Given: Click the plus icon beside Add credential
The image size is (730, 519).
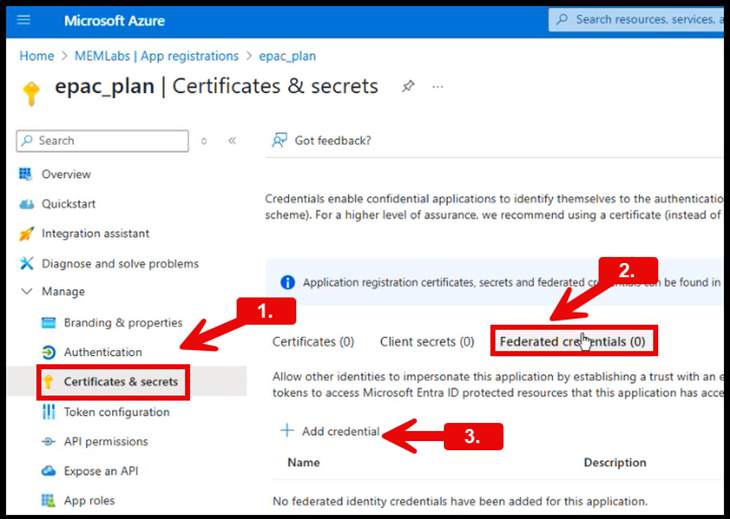Looking at the screenshot, I should pyautogui.click(x=287, y=431).
